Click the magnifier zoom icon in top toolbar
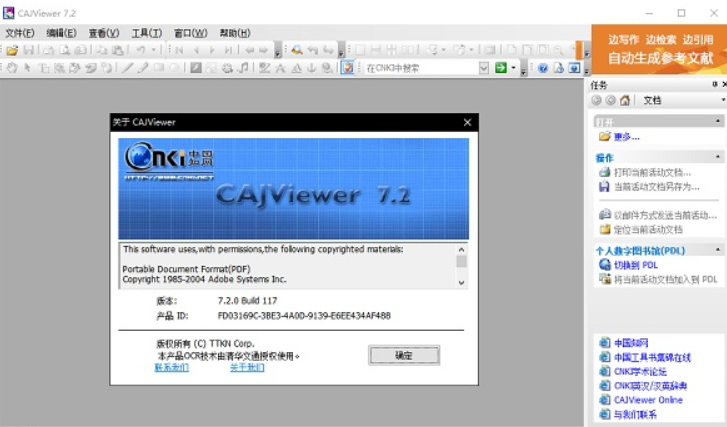This screenshot has width=727, height=427. [x=559, y=50]
